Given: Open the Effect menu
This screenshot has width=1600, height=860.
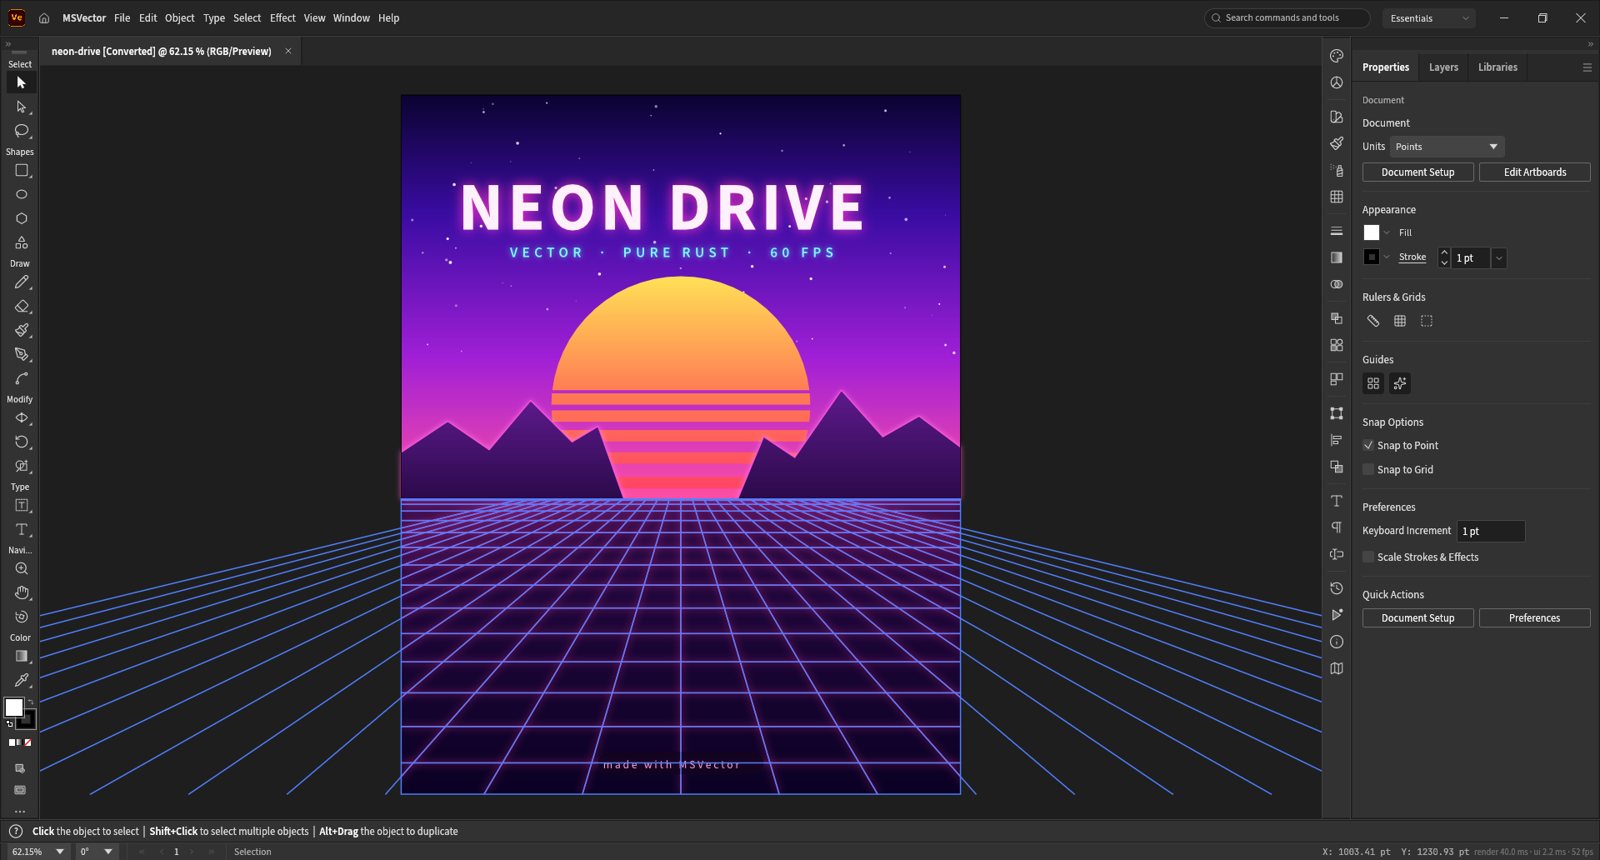Looking at the screenshot, I should [283, 18].
